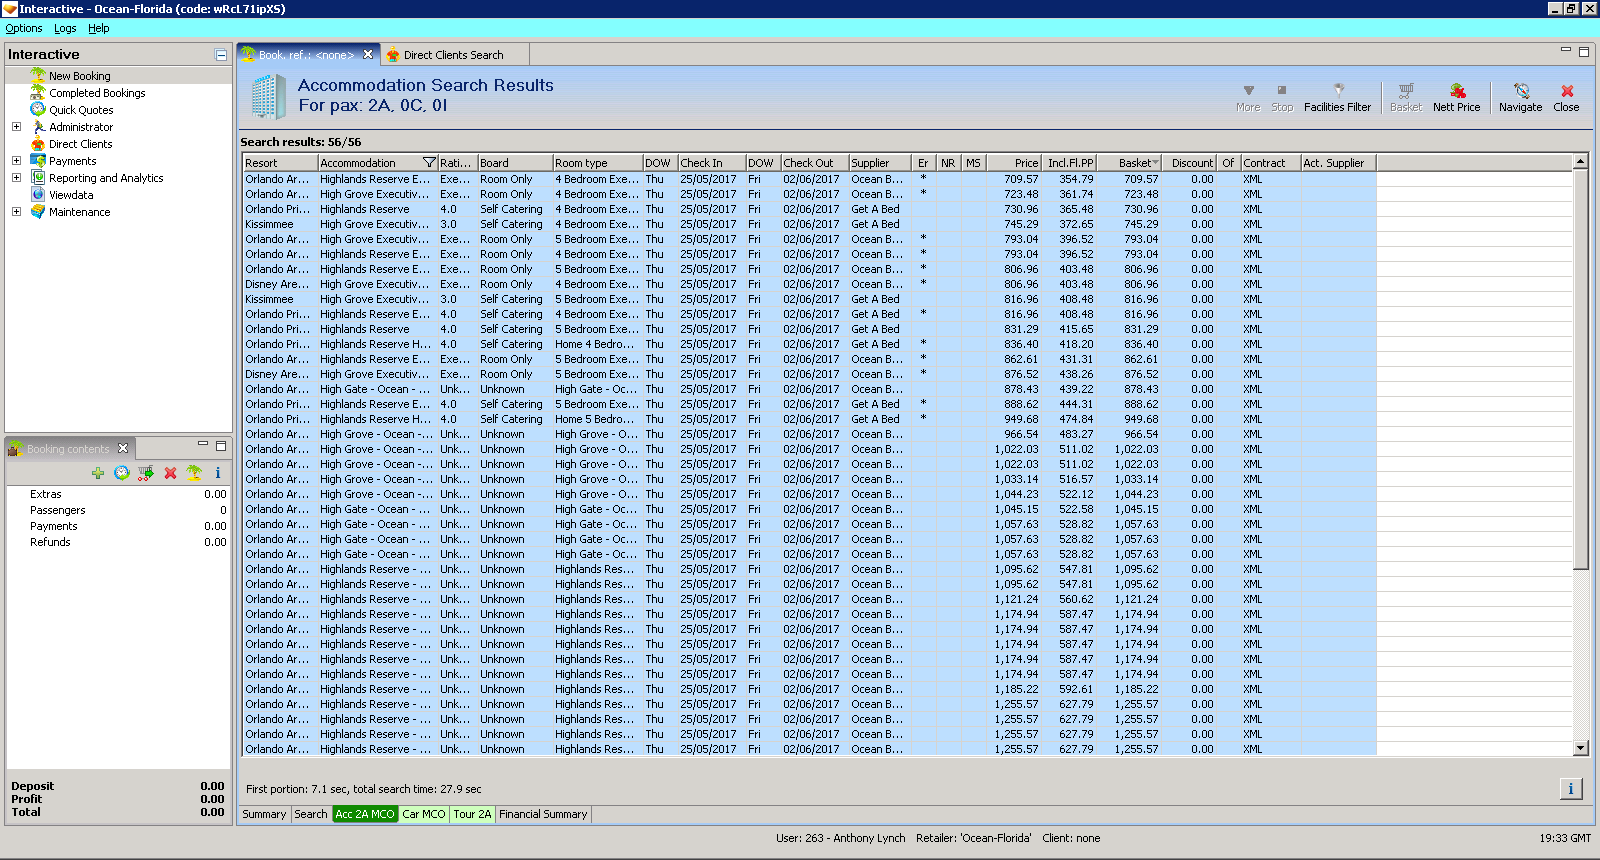Click the clock refresh icon in Booking contents

(122, 473)
